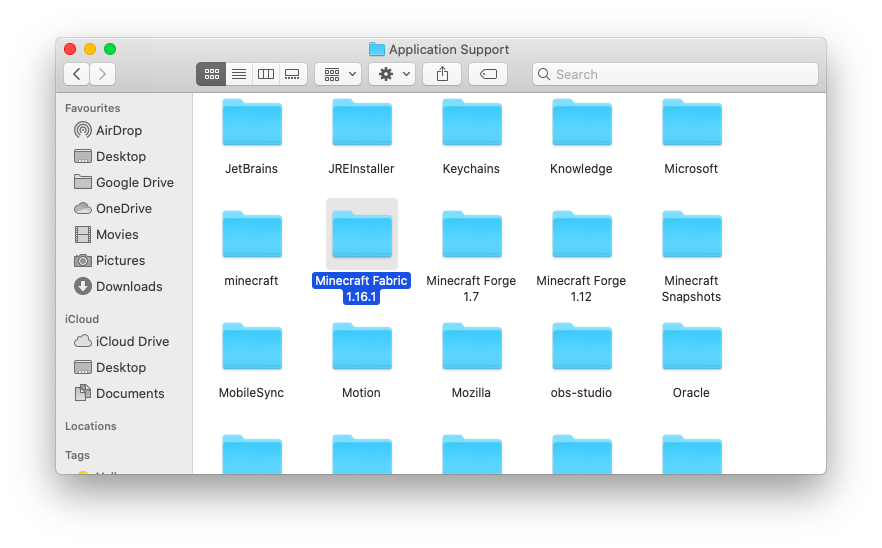Open the group-by arrangement dropdown

338,74
